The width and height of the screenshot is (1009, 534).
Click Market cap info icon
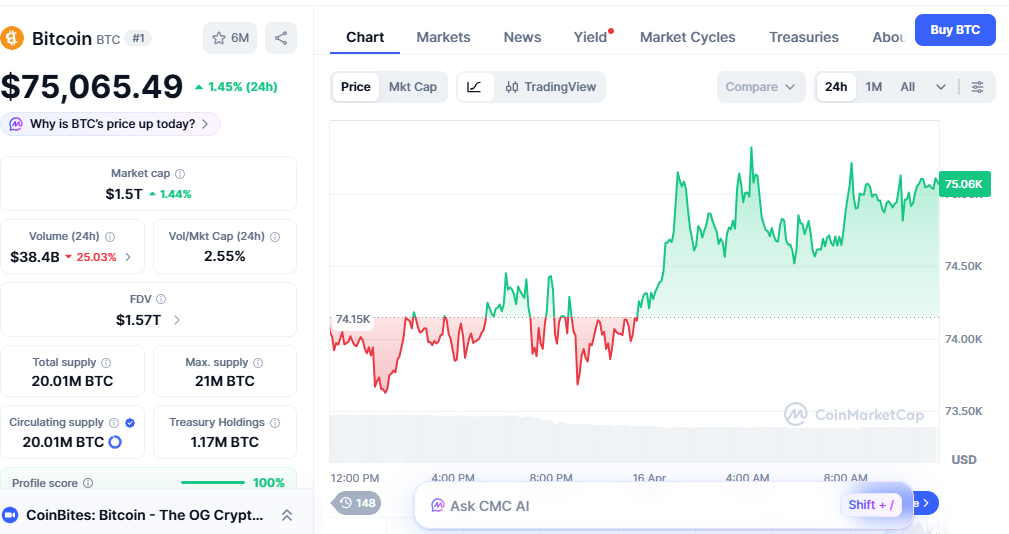[x=180, y=174]
